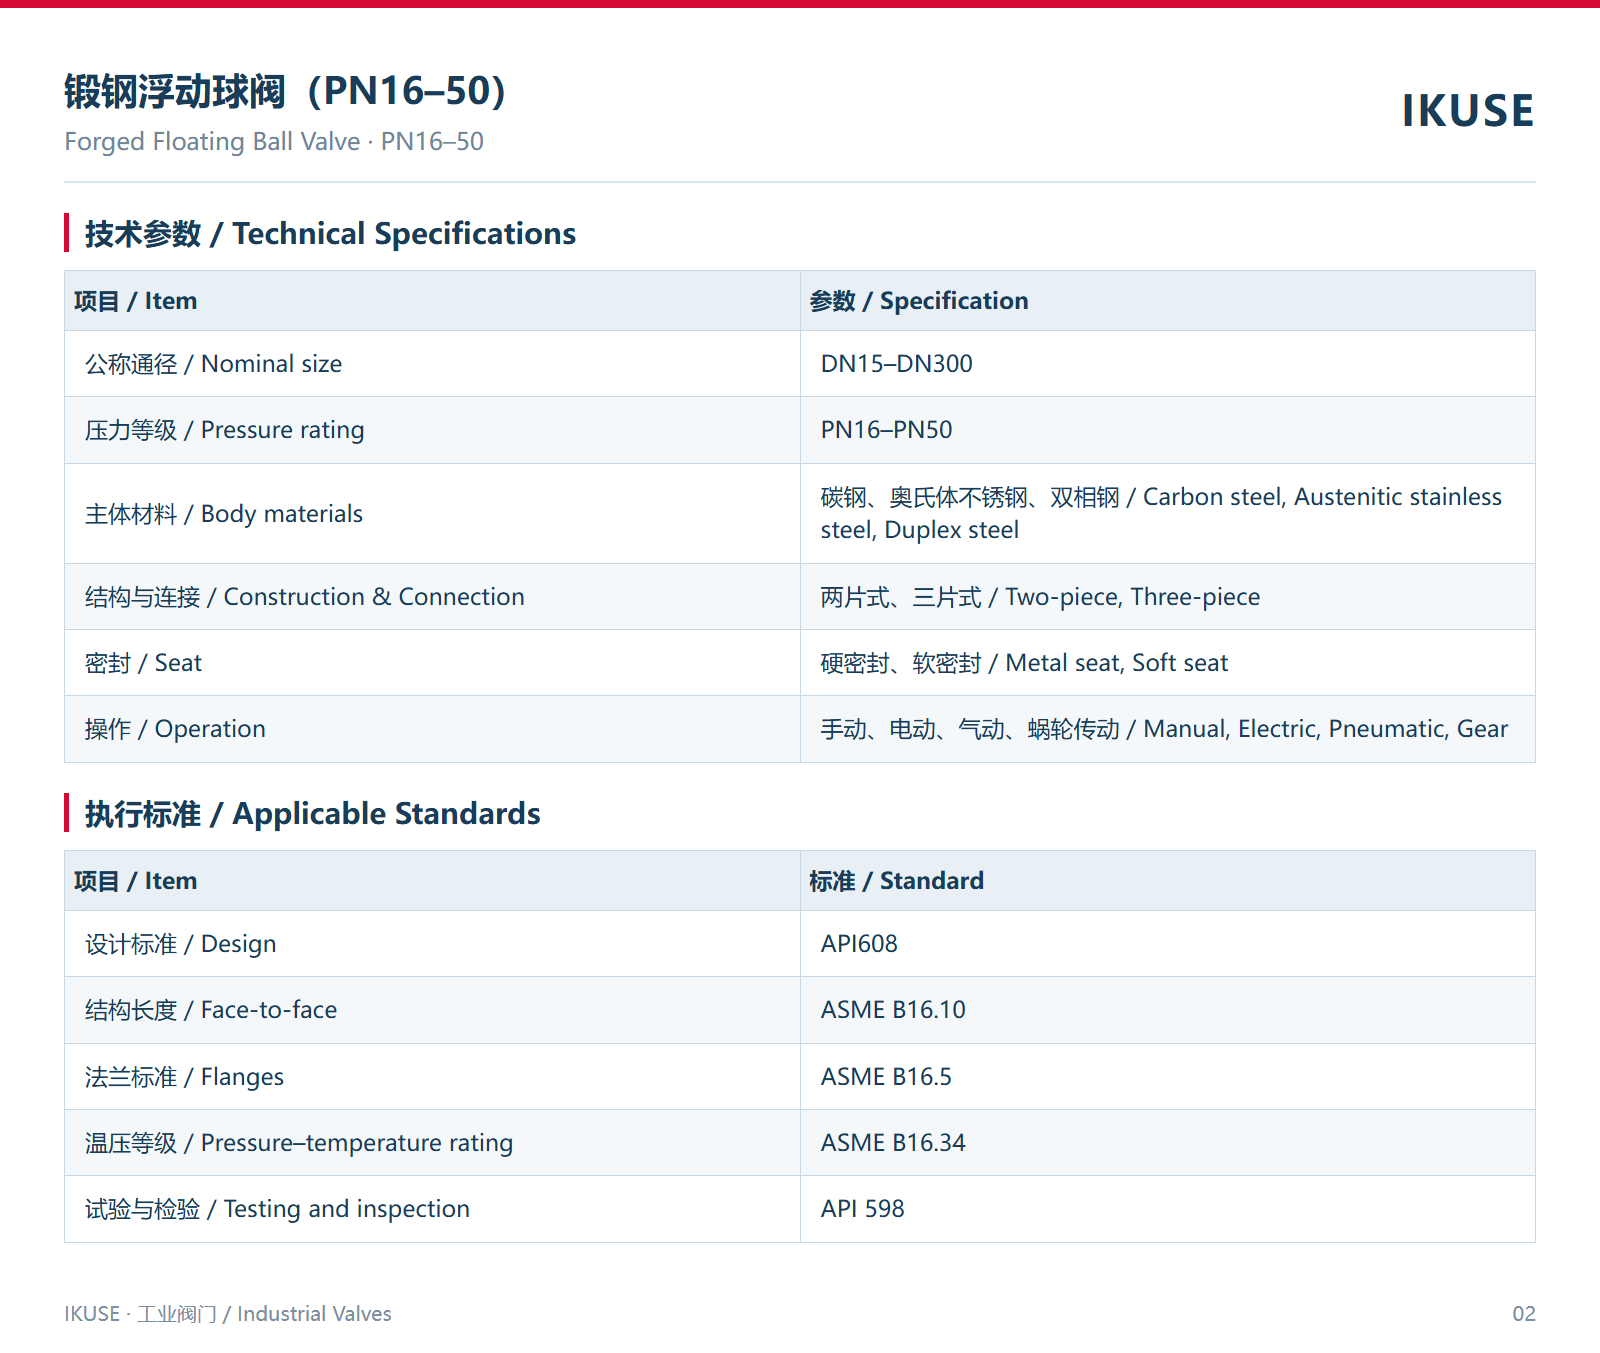The image size is (1600, 1353).
Task: Select the "法兰标准 / Flanges" cell
Action: (432, 1077)
